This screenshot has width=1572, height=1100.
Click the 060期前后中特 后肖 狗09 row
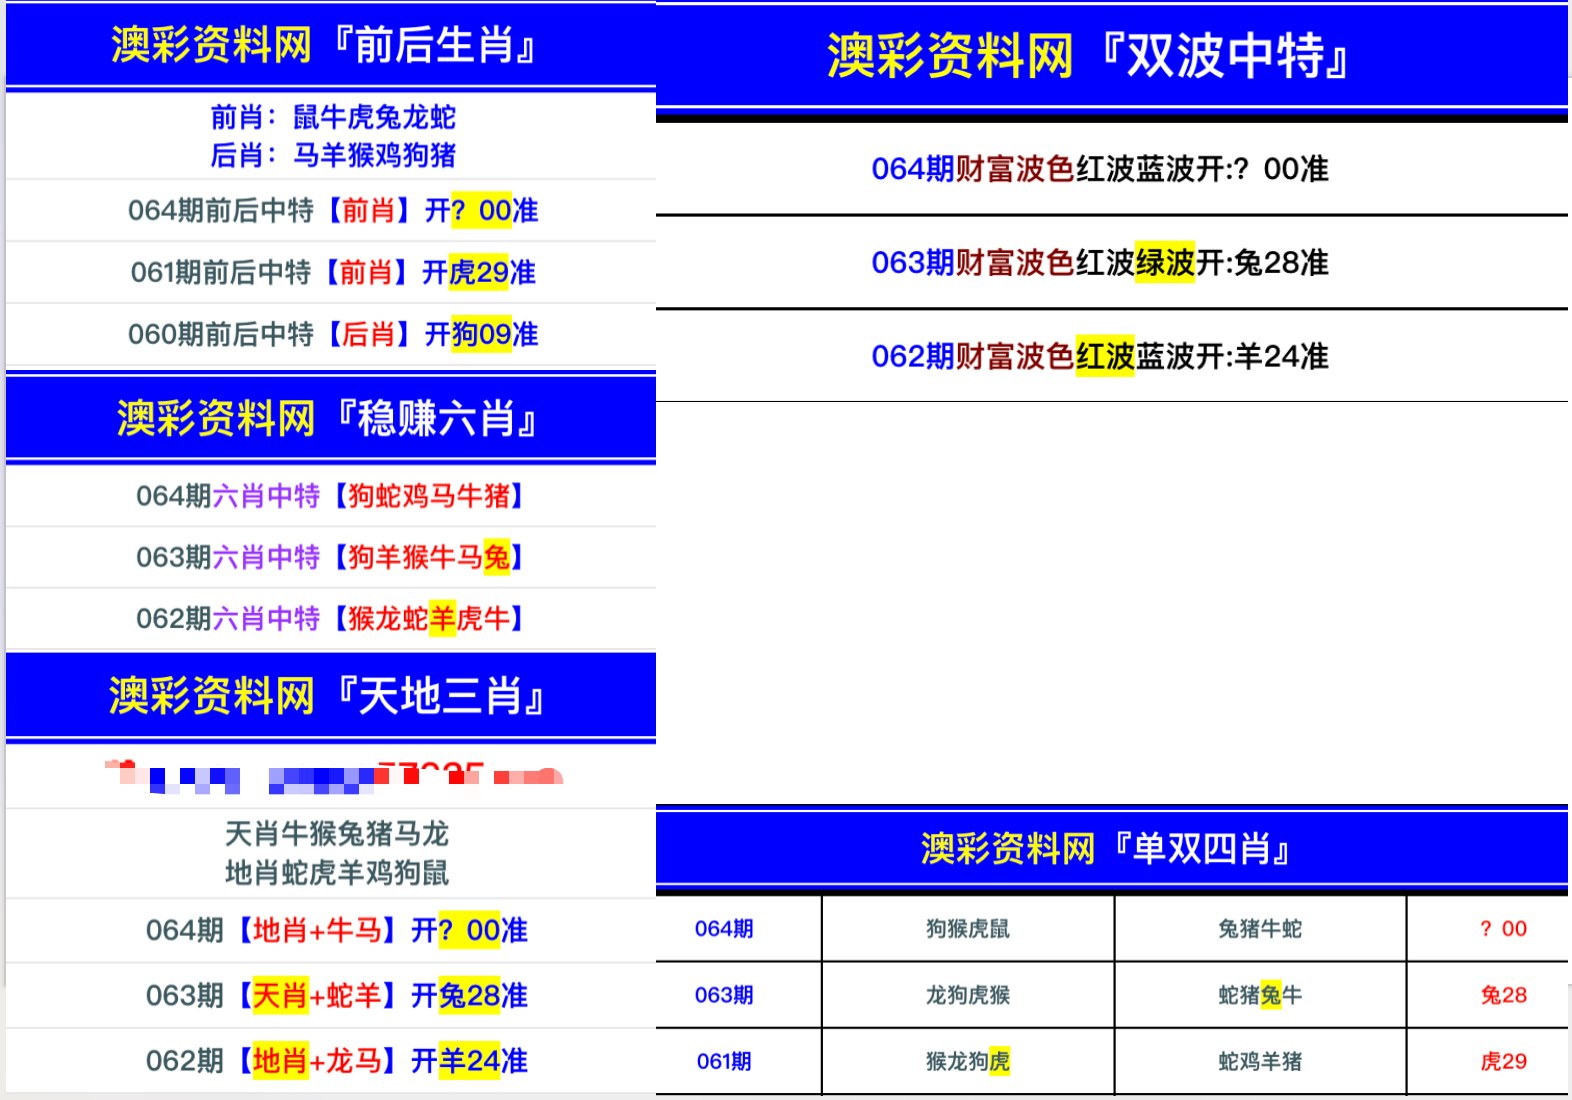[x=332, y=334]
